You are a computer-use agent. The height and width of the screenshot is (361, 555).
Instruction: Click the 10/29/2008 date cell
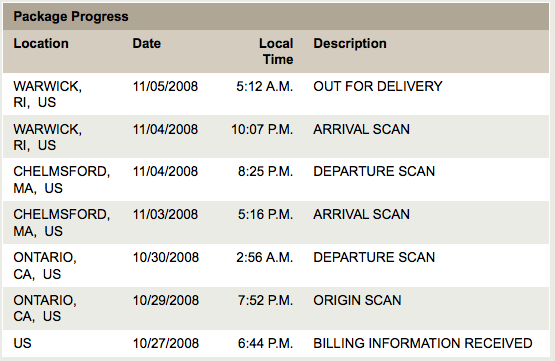166,300
